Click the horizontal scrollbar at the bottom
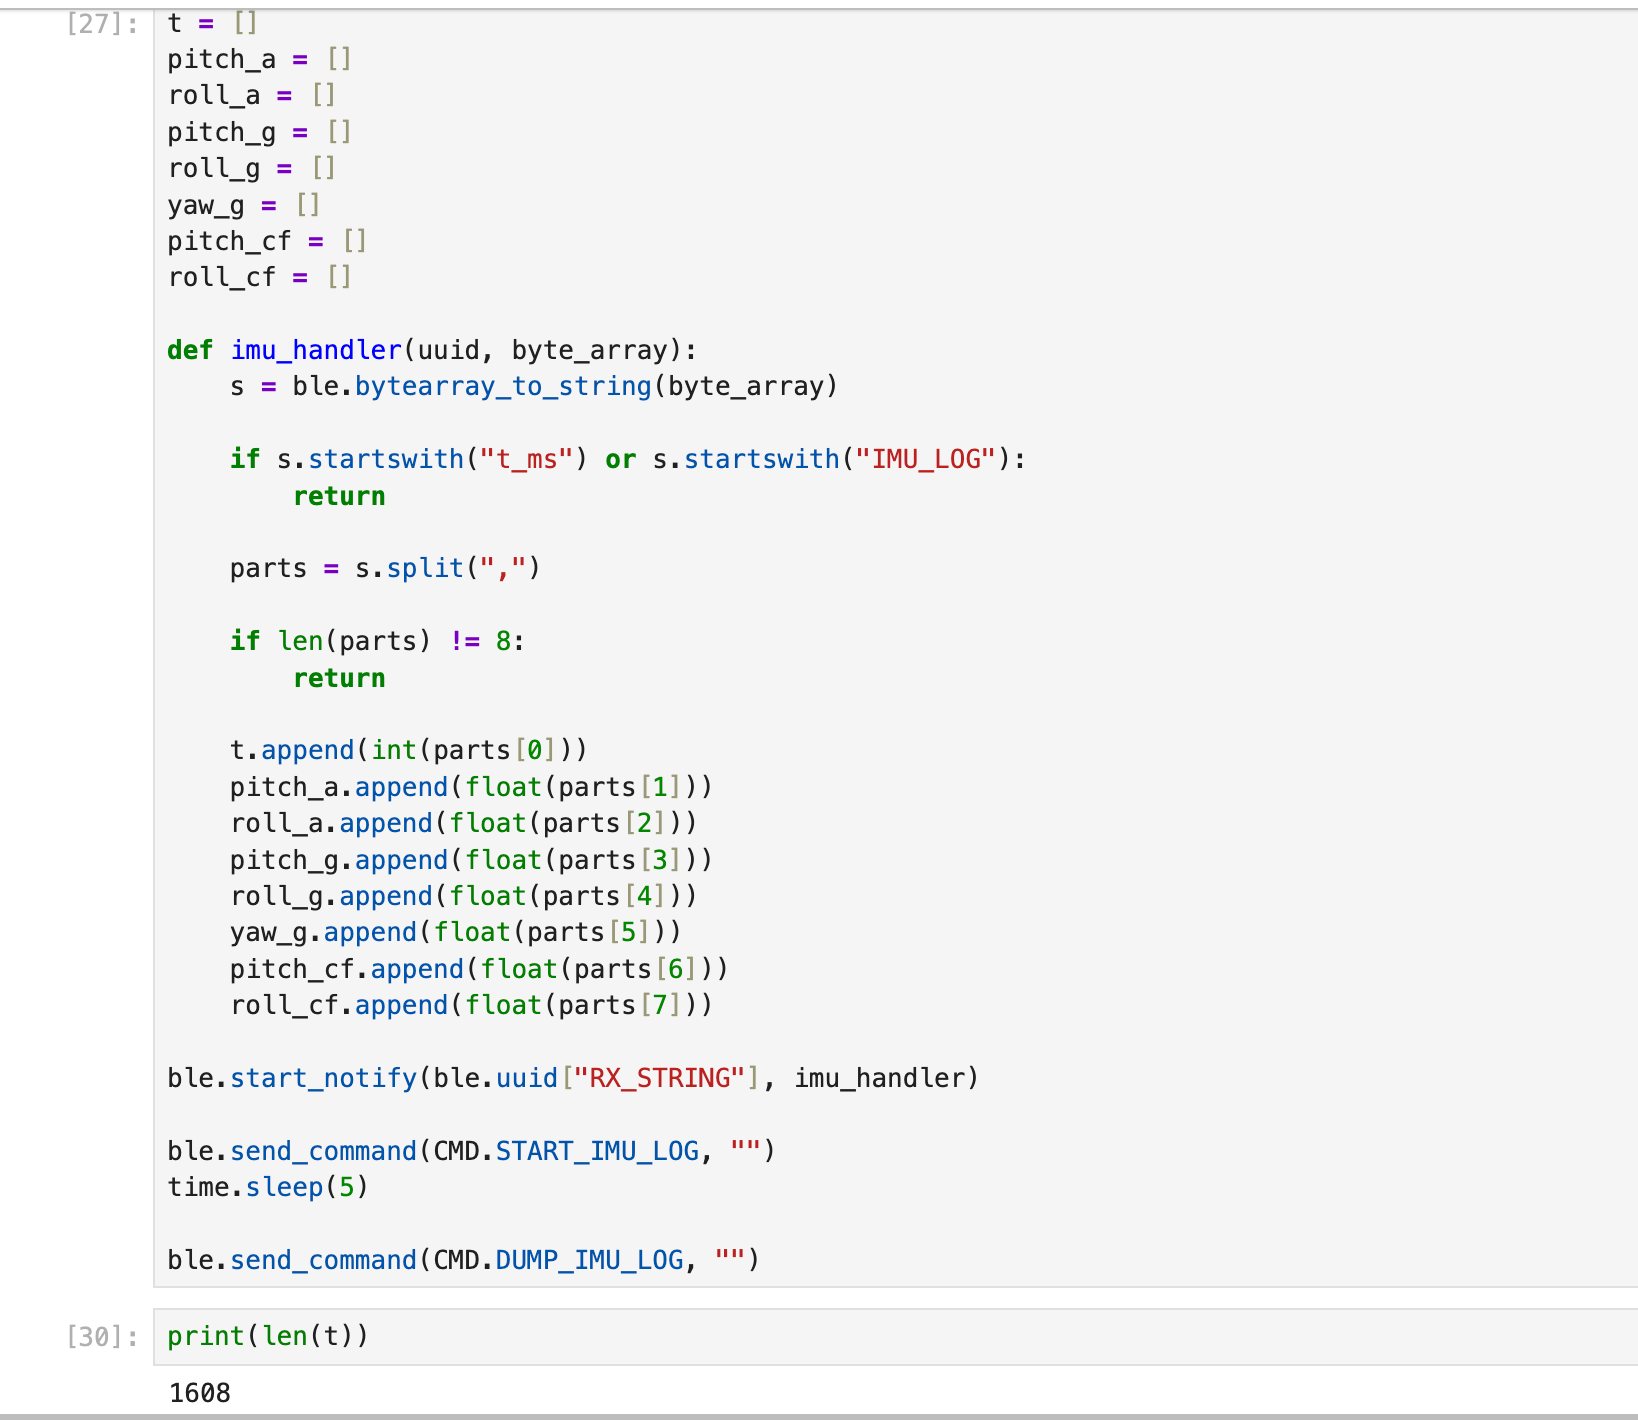Screen dimensions: 1638x1420 point(819,1414)
